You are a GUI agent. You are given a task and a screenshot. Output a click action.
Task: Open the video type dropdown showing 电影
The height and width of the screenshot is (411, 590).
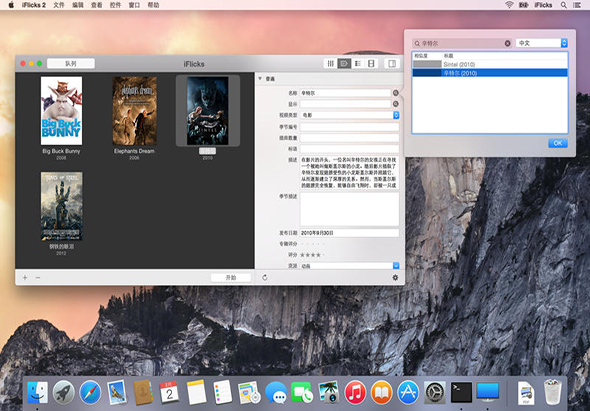tap(349, 115)
